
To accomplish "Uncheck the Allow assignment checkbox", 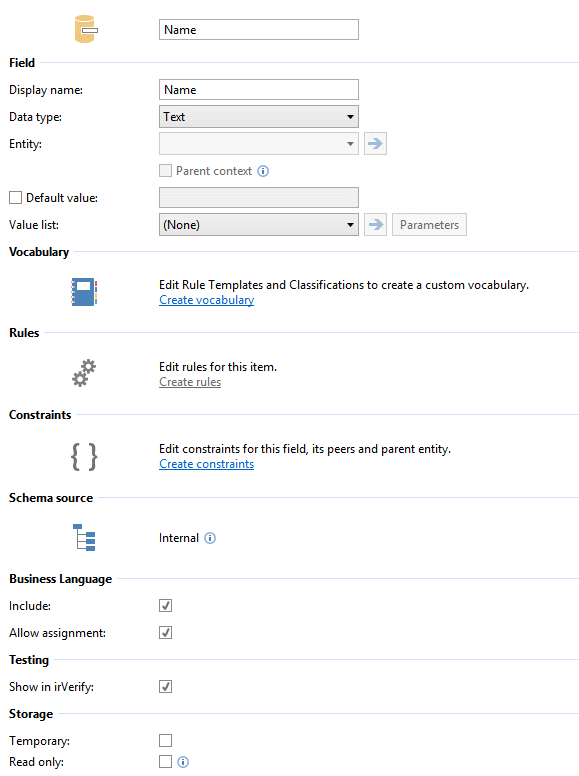I will [x=165, y=632].
